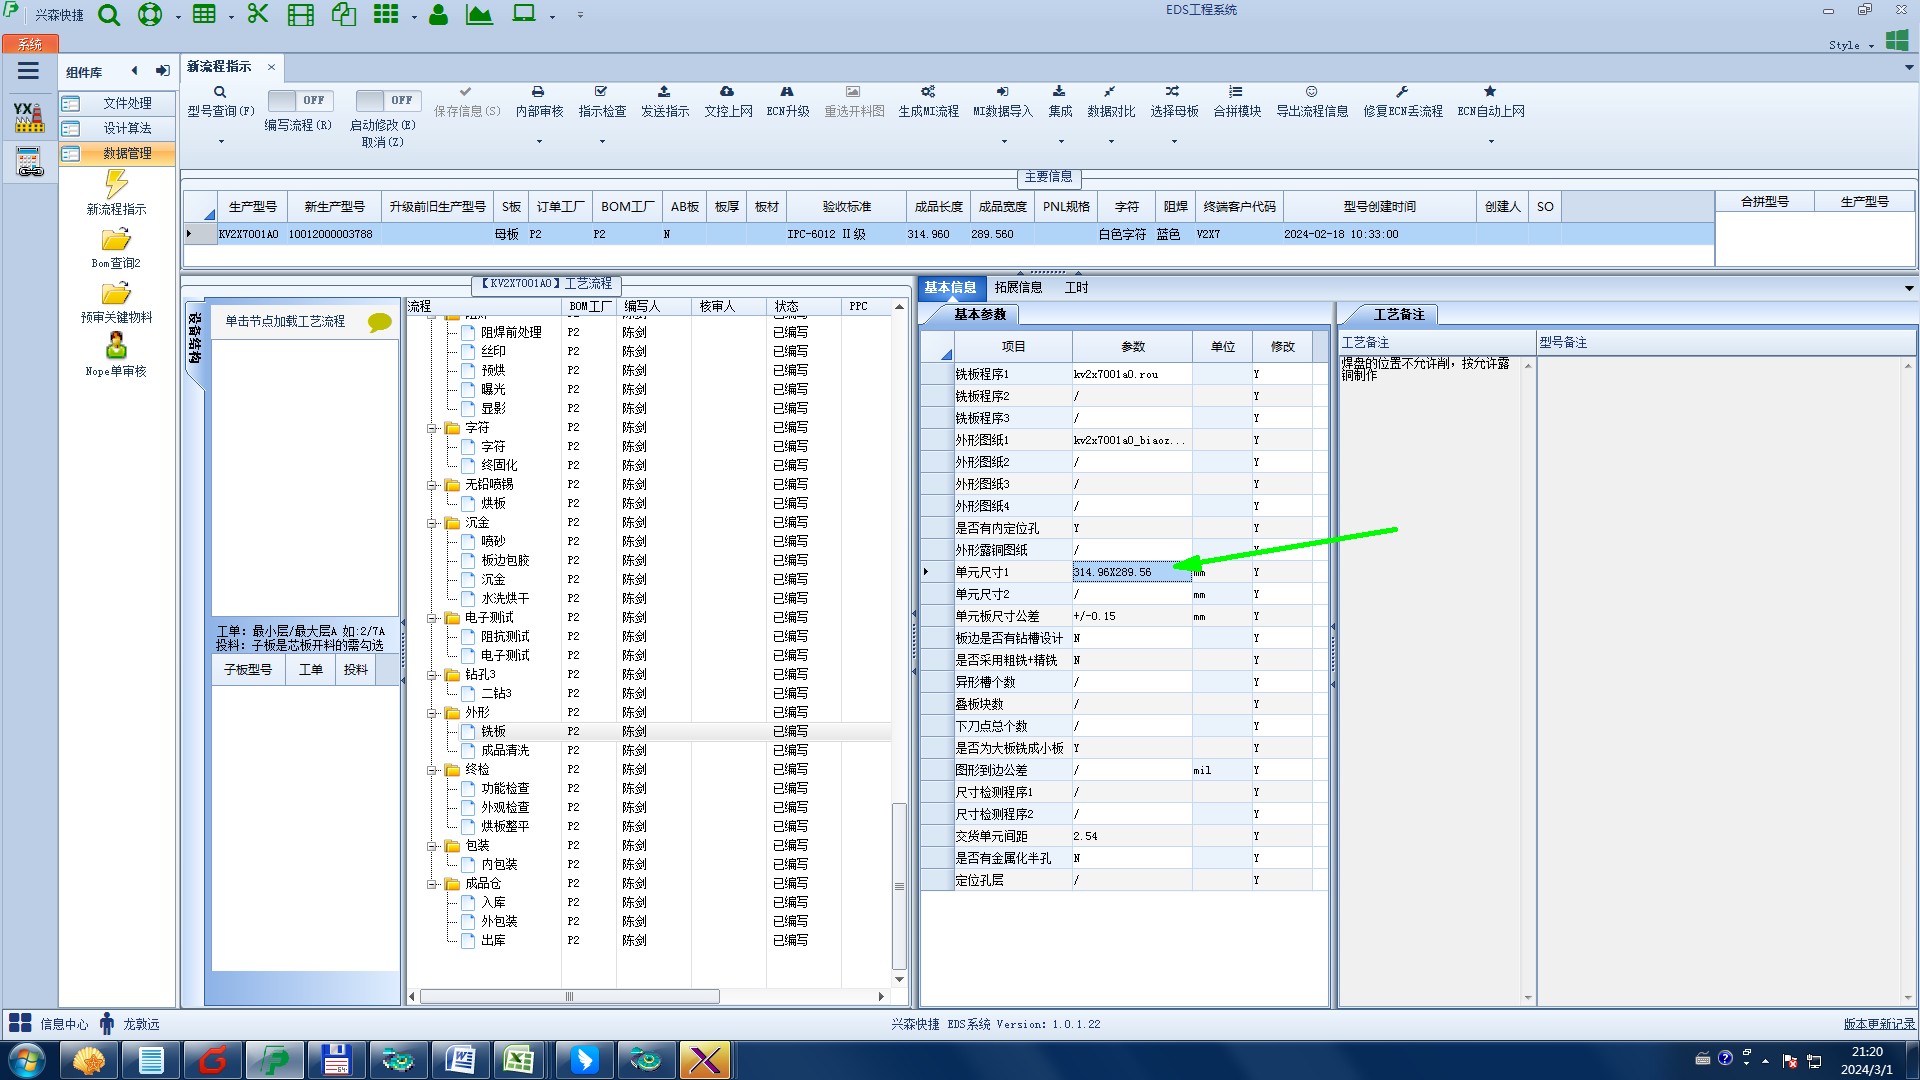The image size is (1920, 1080).
Task: Toggle the 编写流程 OFF switch
Action: point(299,100)
